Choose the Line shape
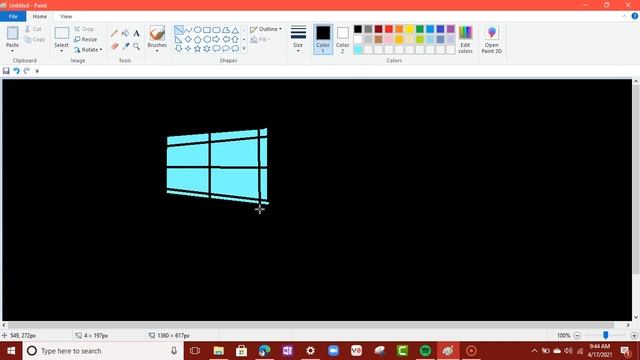Viewport: 640px width, 360px height. (179, 30)
